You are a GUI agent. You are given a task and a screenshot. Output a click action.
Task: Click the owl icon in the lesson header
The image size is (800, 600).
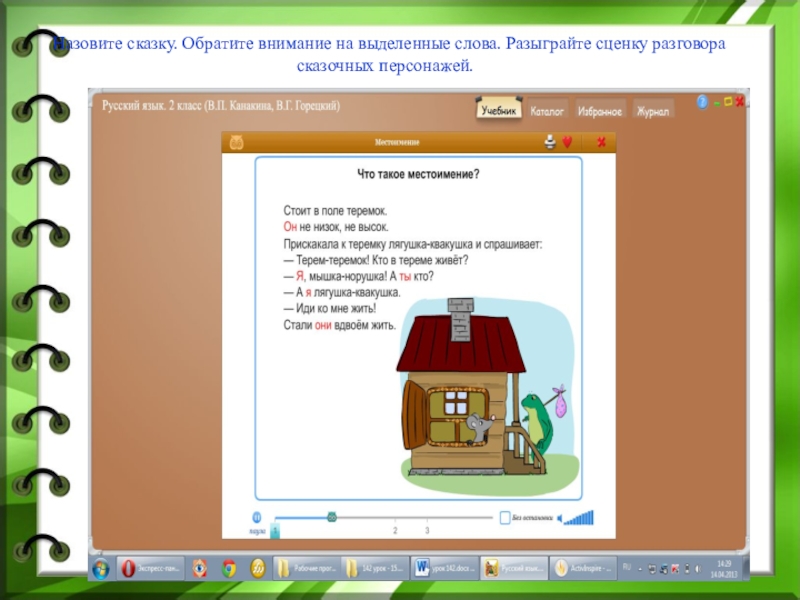236,142
